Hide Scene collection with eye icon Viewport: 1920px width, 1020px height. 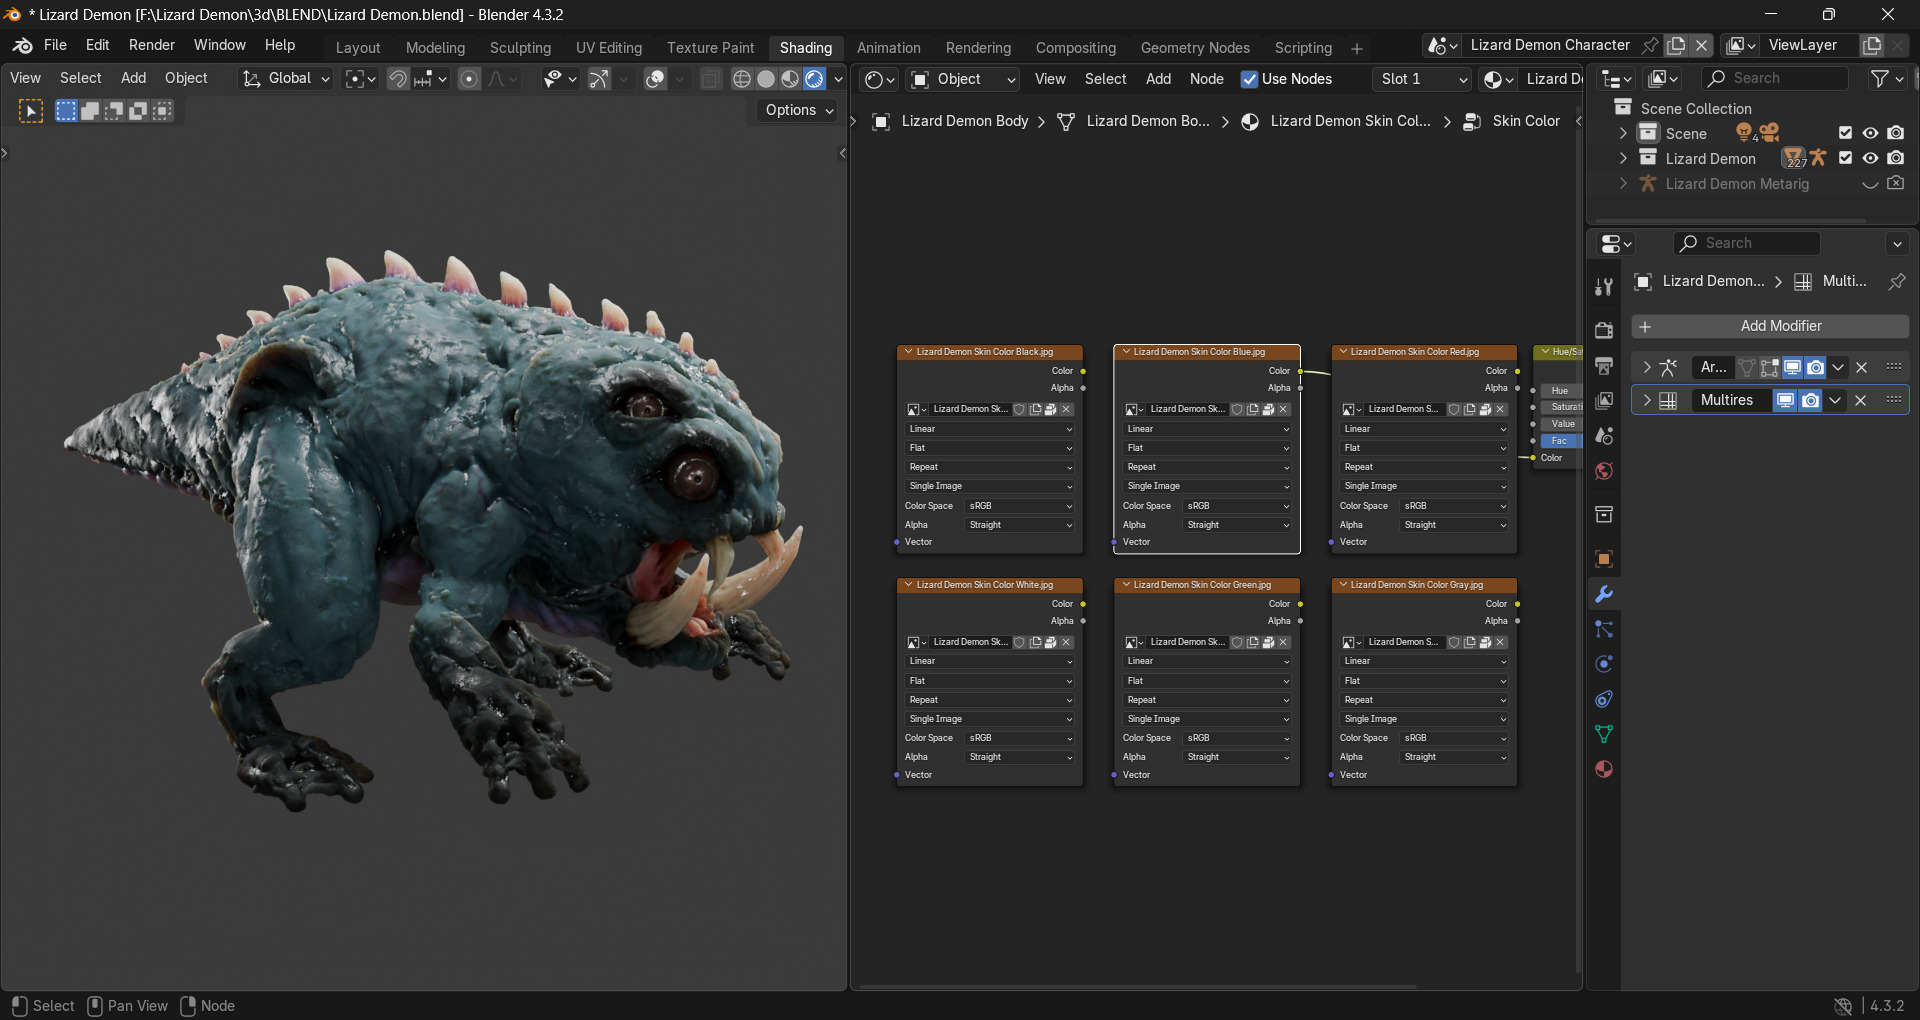[1870, 133]
